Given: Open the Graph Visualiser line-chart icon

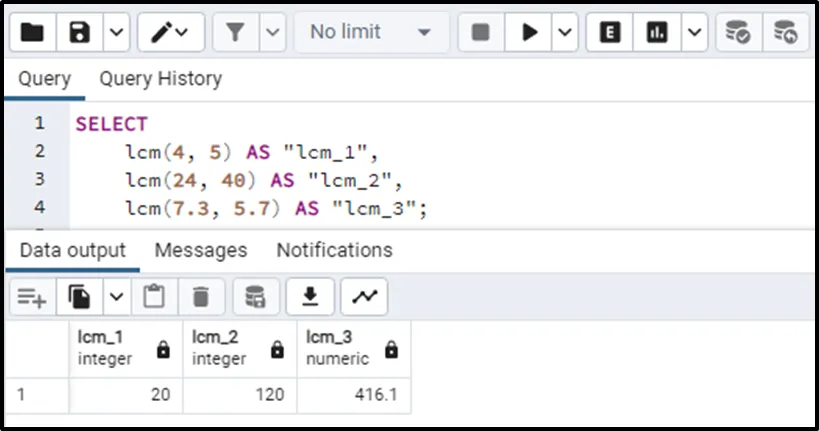Looking at the screenshot, I should coord(364,296).
